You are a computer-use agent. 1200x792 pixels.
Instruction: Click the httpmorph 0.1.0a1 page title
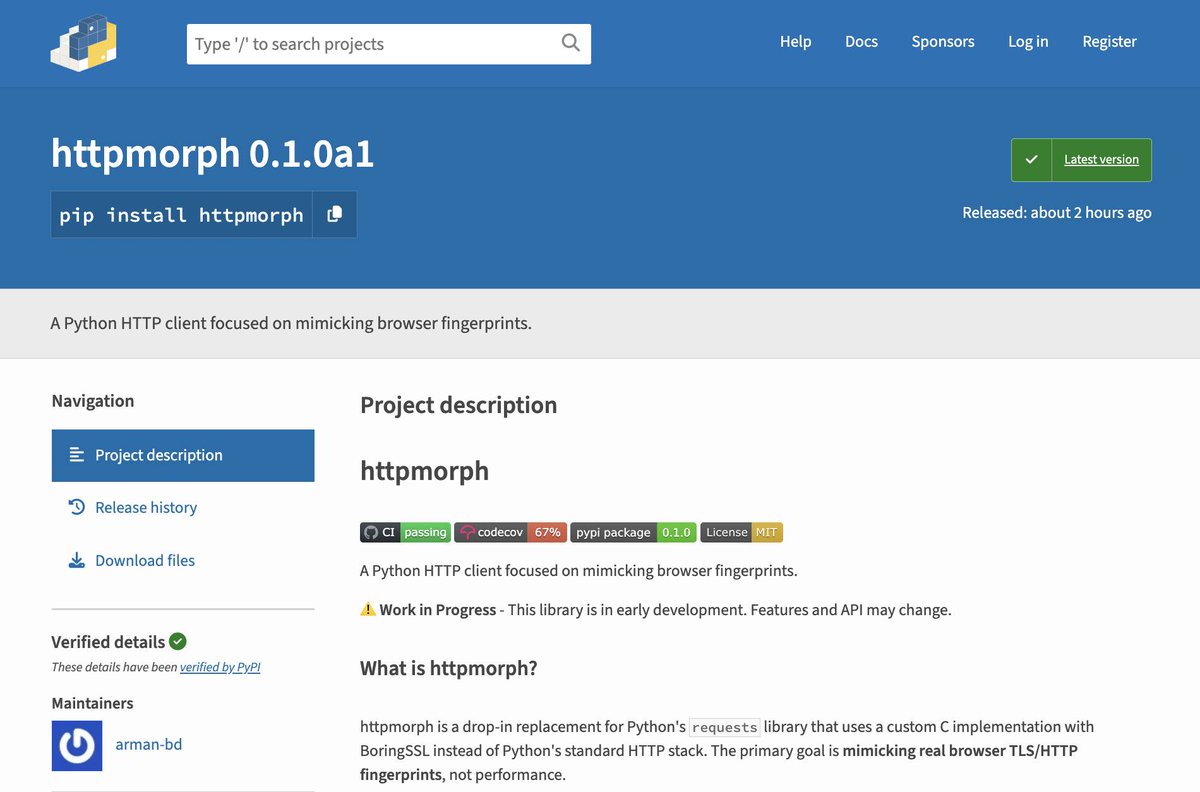pyautogui.click(x=212, y=154)
